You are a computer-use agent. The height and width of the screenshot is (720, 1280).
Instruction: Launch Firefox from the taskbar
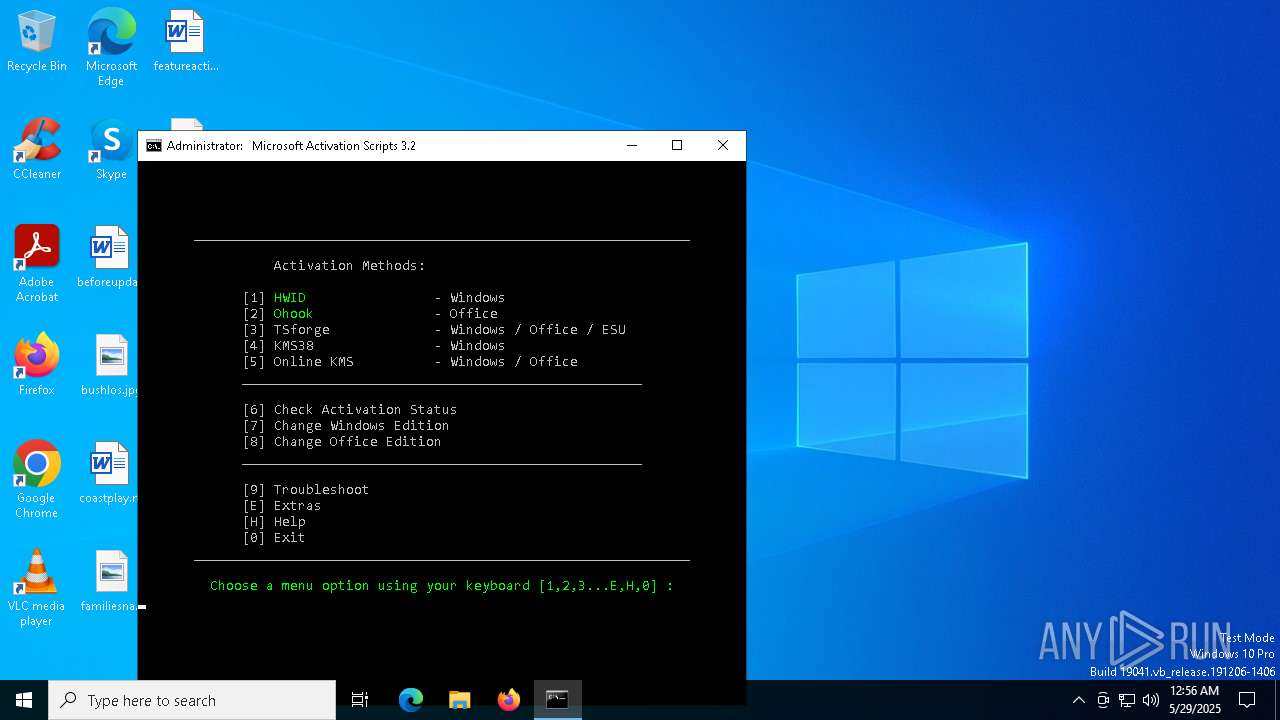[508, 700]
